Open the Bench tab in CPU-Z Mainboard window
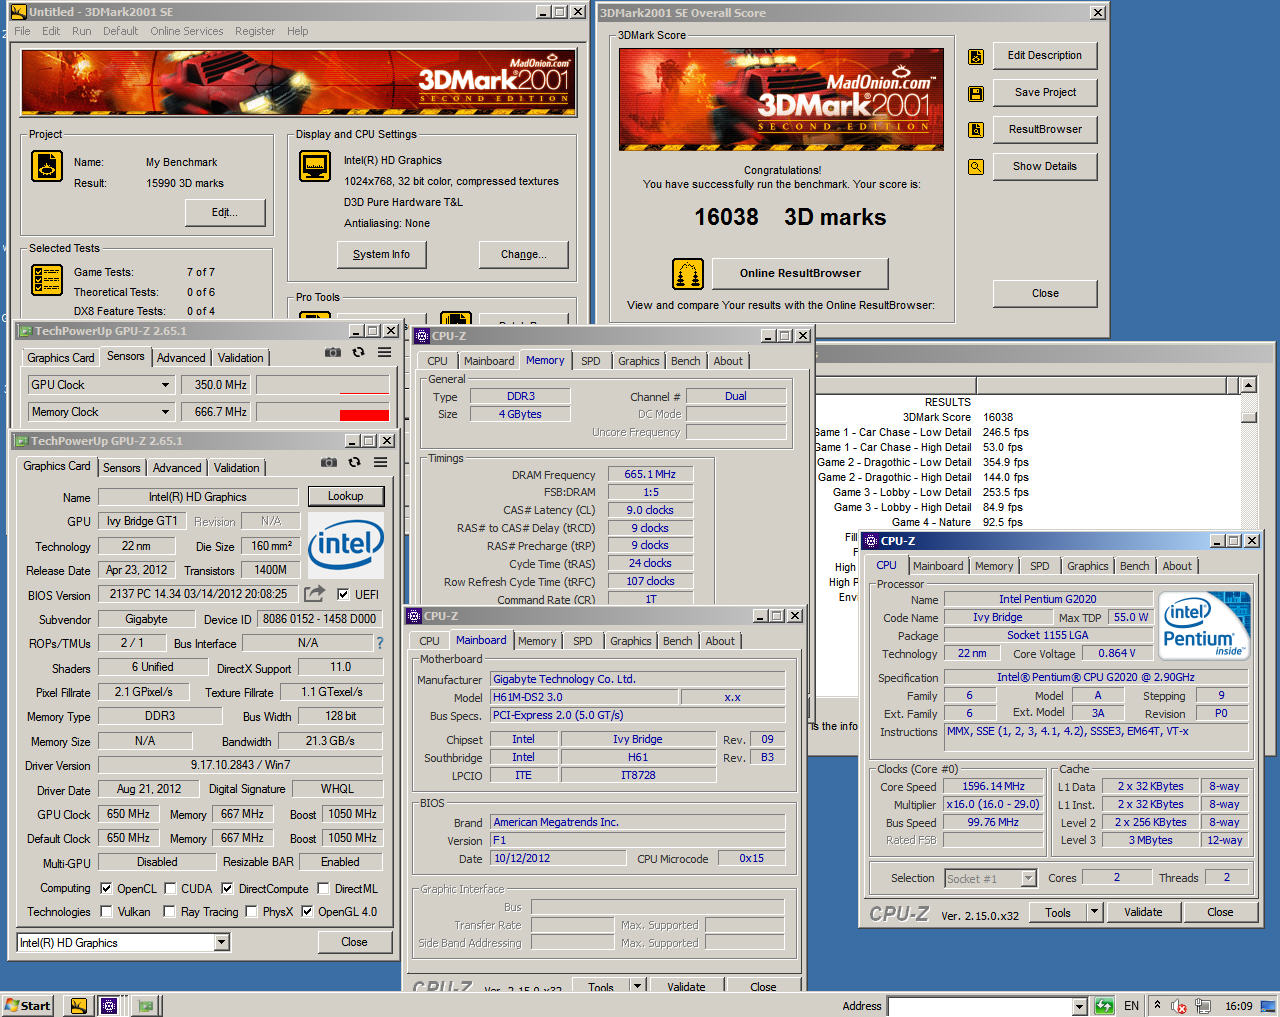This screenshot has height=1017, width=1280. click(677, 641)
